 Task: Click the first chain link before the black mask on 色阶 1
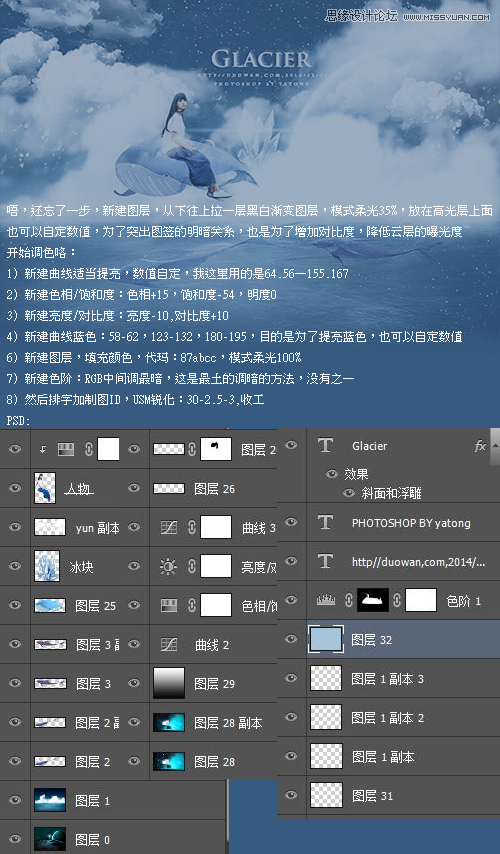pos(348,600)
